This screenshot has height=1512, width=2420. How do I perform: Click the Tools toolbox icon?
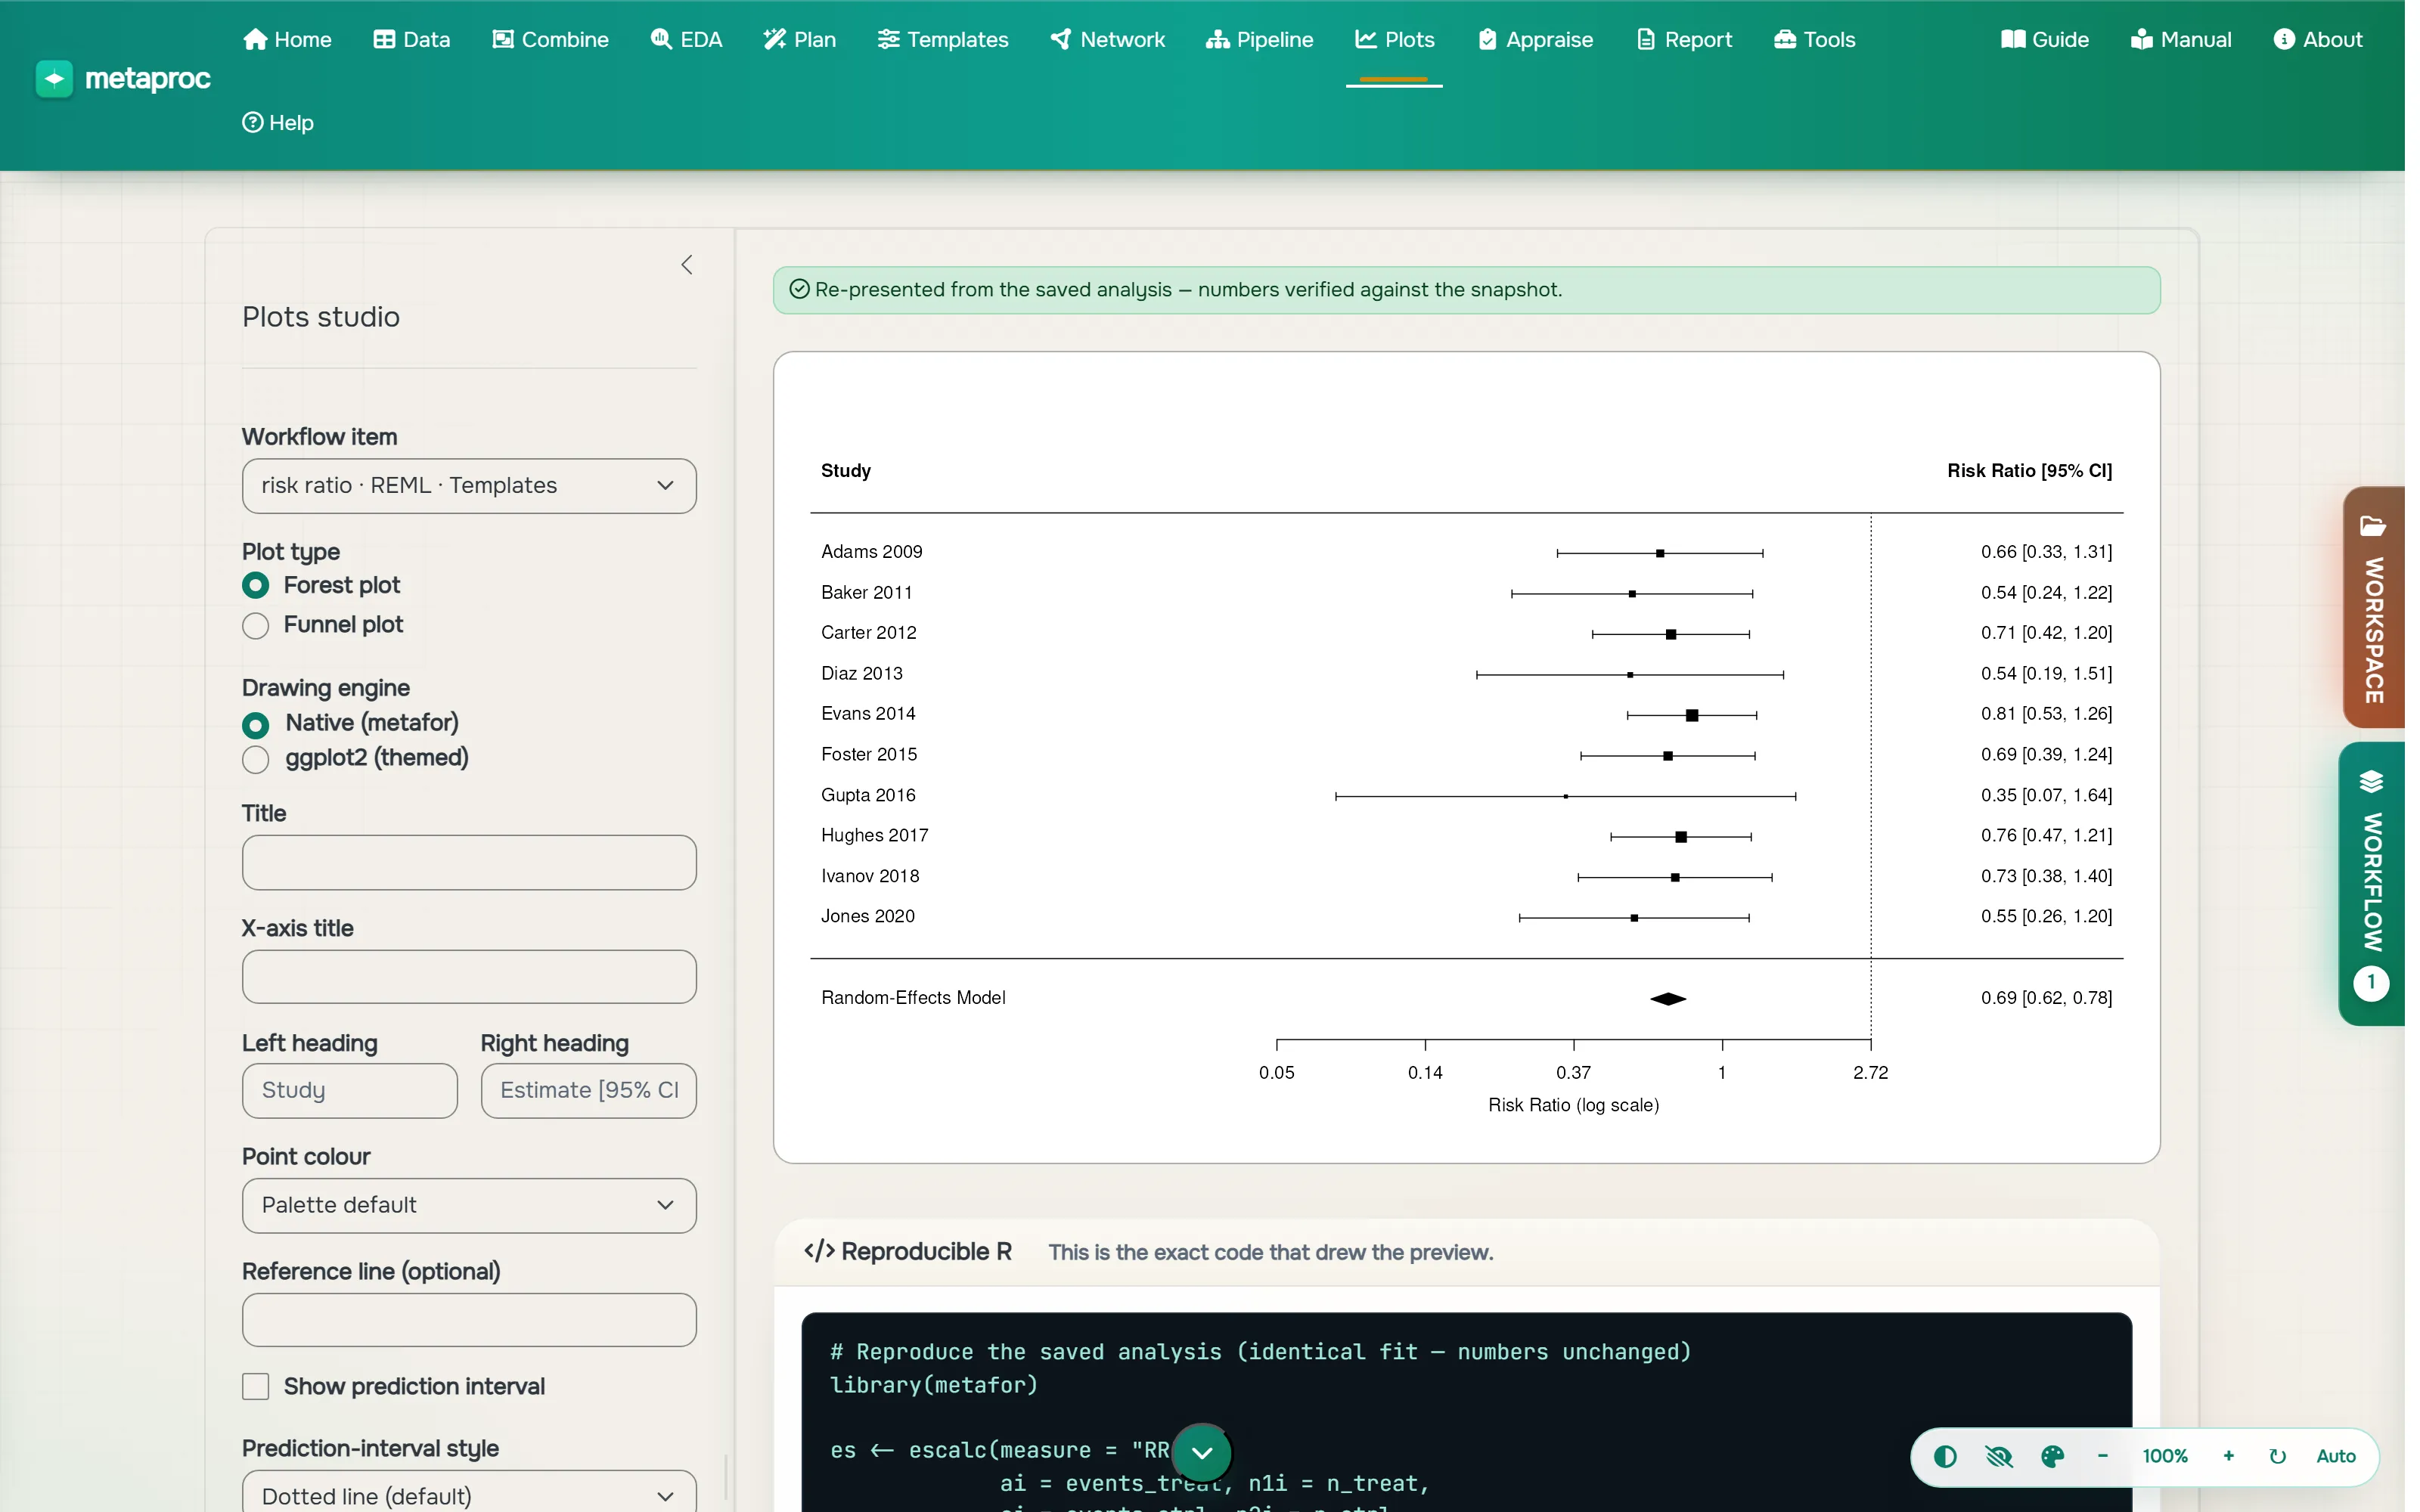(x=1785, y=39)
